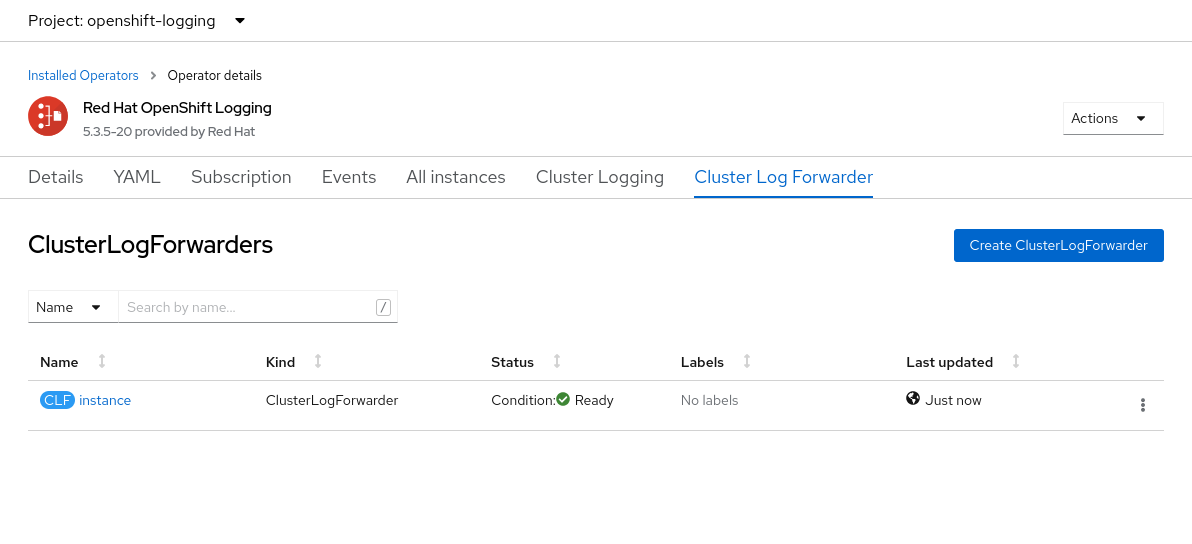
Task: Click Create ClusterLogForwarder button
Action: pos(1058,245)
